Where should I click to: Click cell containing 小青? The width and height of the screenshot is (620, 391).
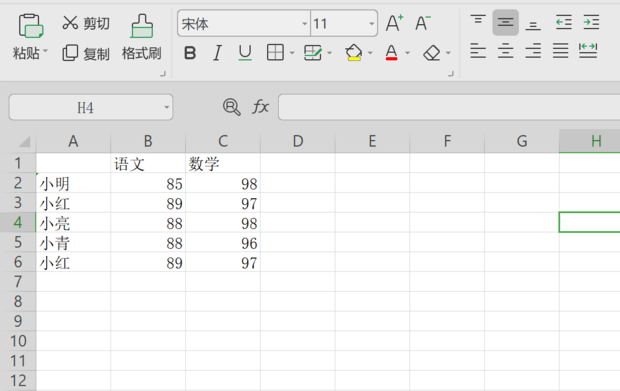click(x=73, y=242)
